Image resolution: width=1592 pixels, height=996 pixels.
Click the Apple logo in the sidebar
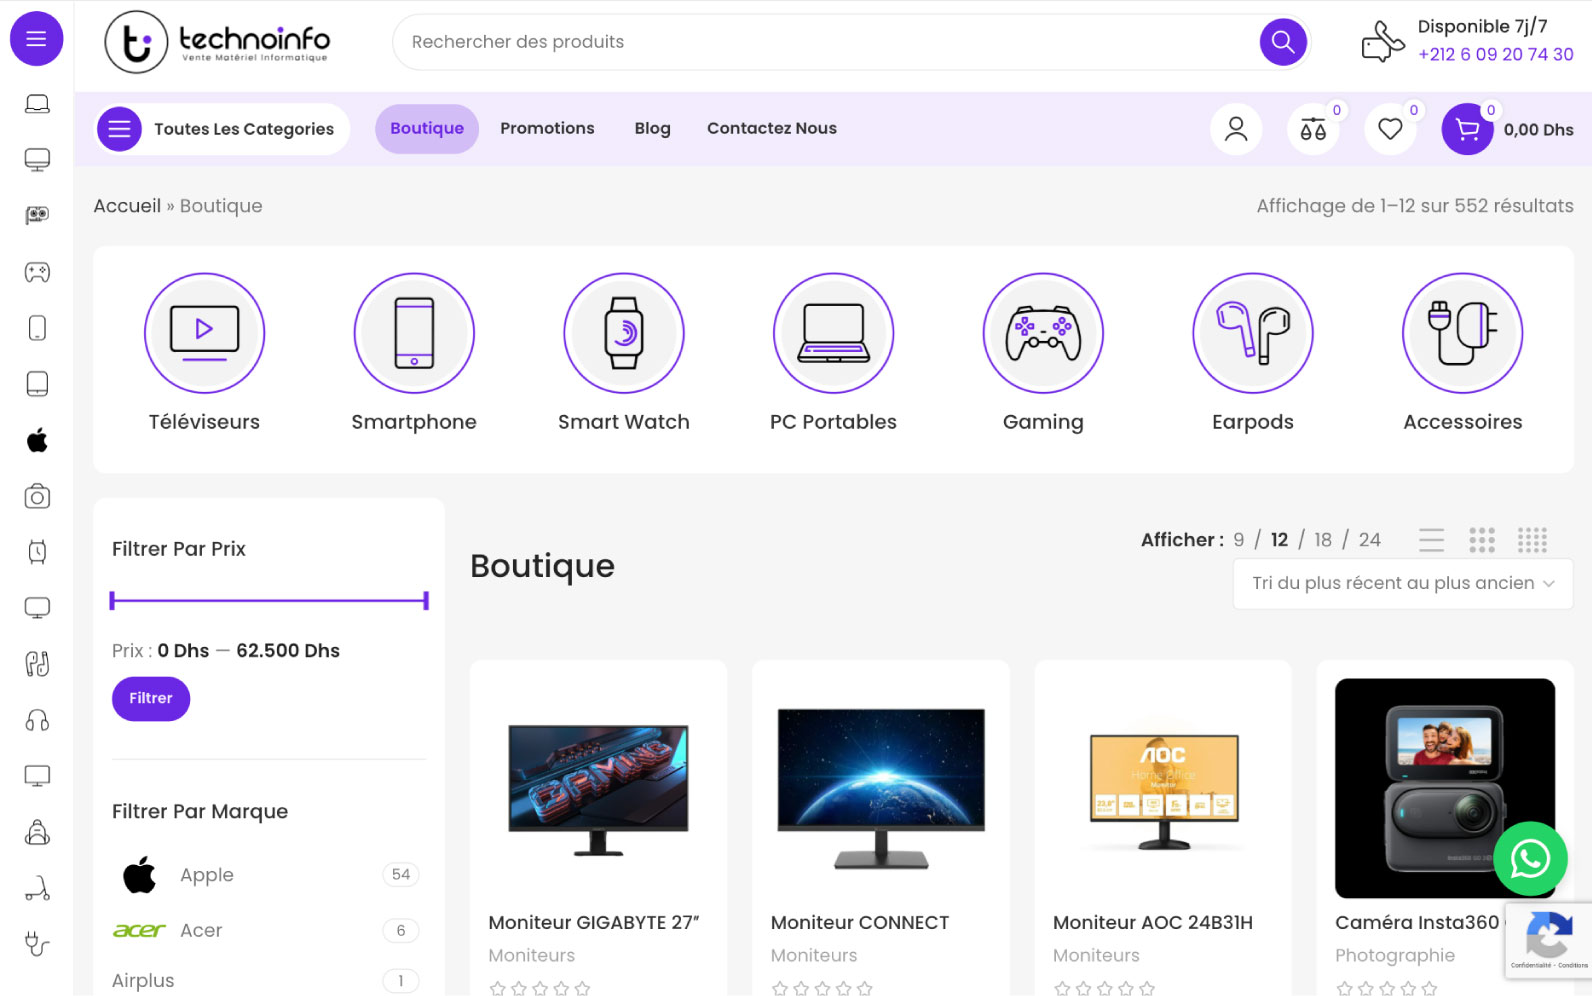pos(37,440)
